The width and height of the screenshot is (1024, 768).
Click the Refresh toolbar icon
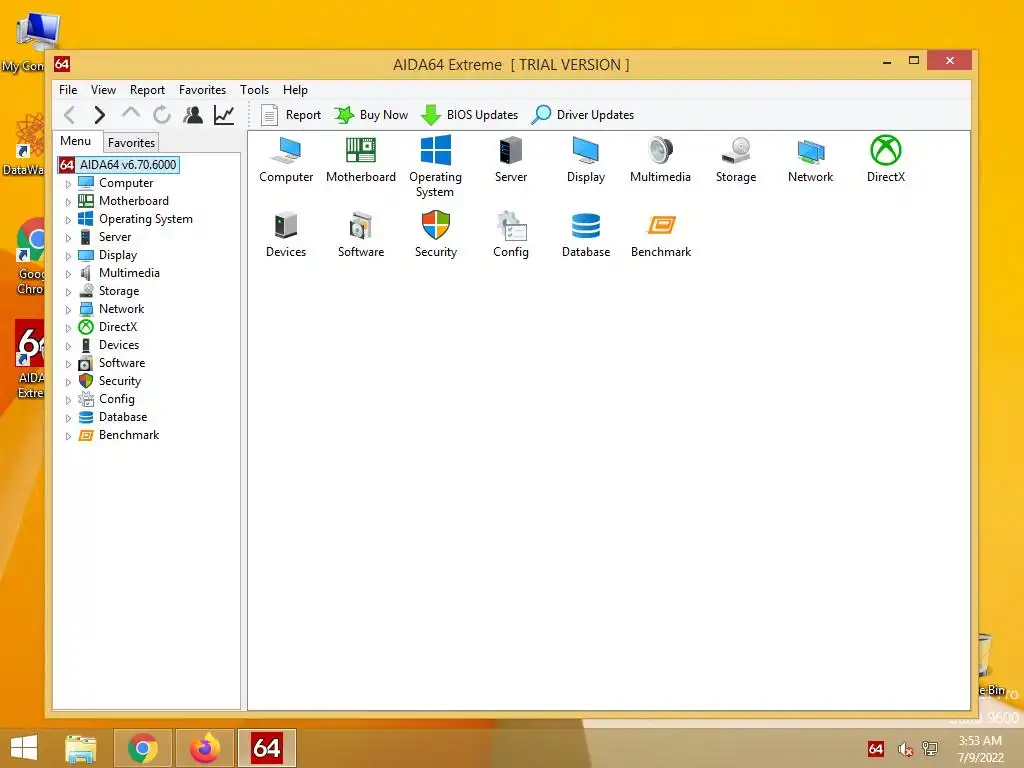click(x=162, y=115)
